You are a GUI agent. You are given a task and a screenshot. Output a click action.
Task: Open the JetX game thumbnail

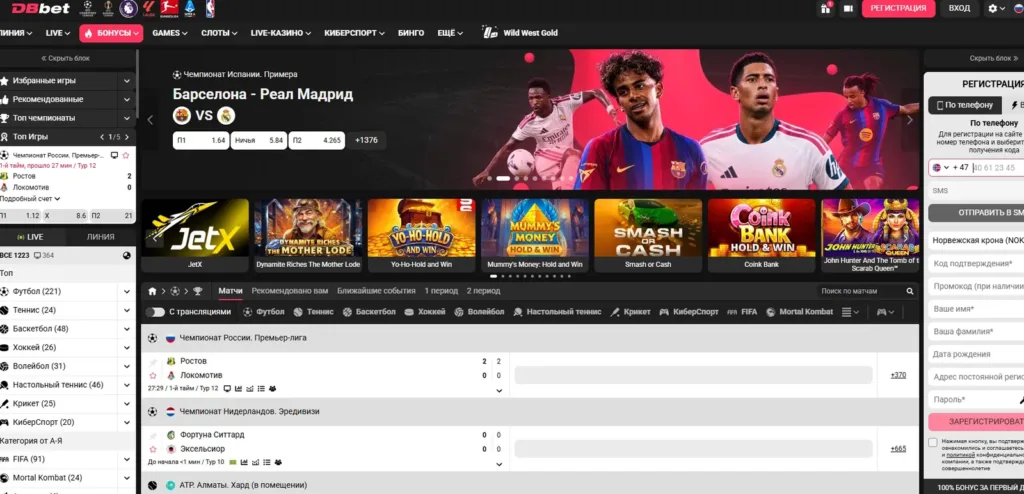(x=195, y=235)
